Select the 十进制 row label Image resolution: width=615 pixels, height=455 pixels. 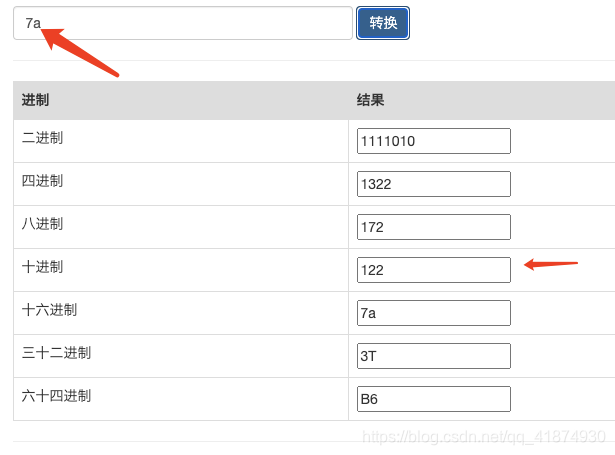coord(42,267)
